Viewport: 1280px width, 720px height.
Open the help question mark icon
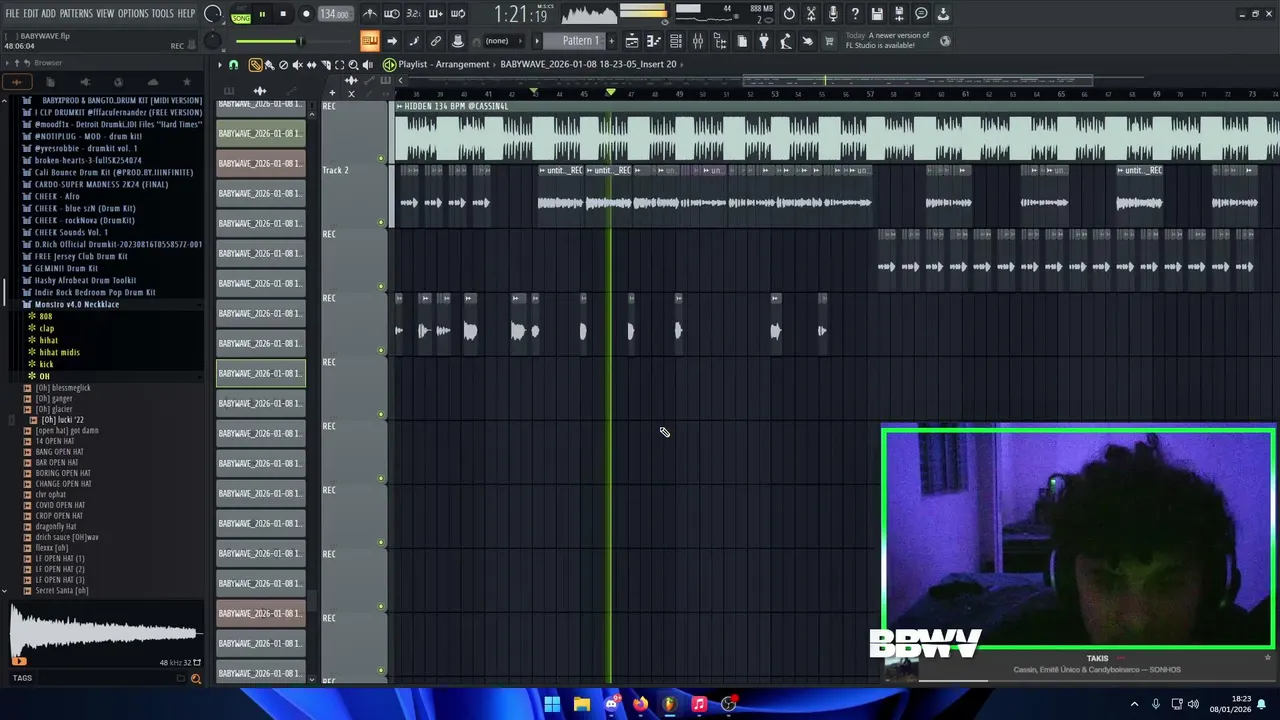coord(855,14)
